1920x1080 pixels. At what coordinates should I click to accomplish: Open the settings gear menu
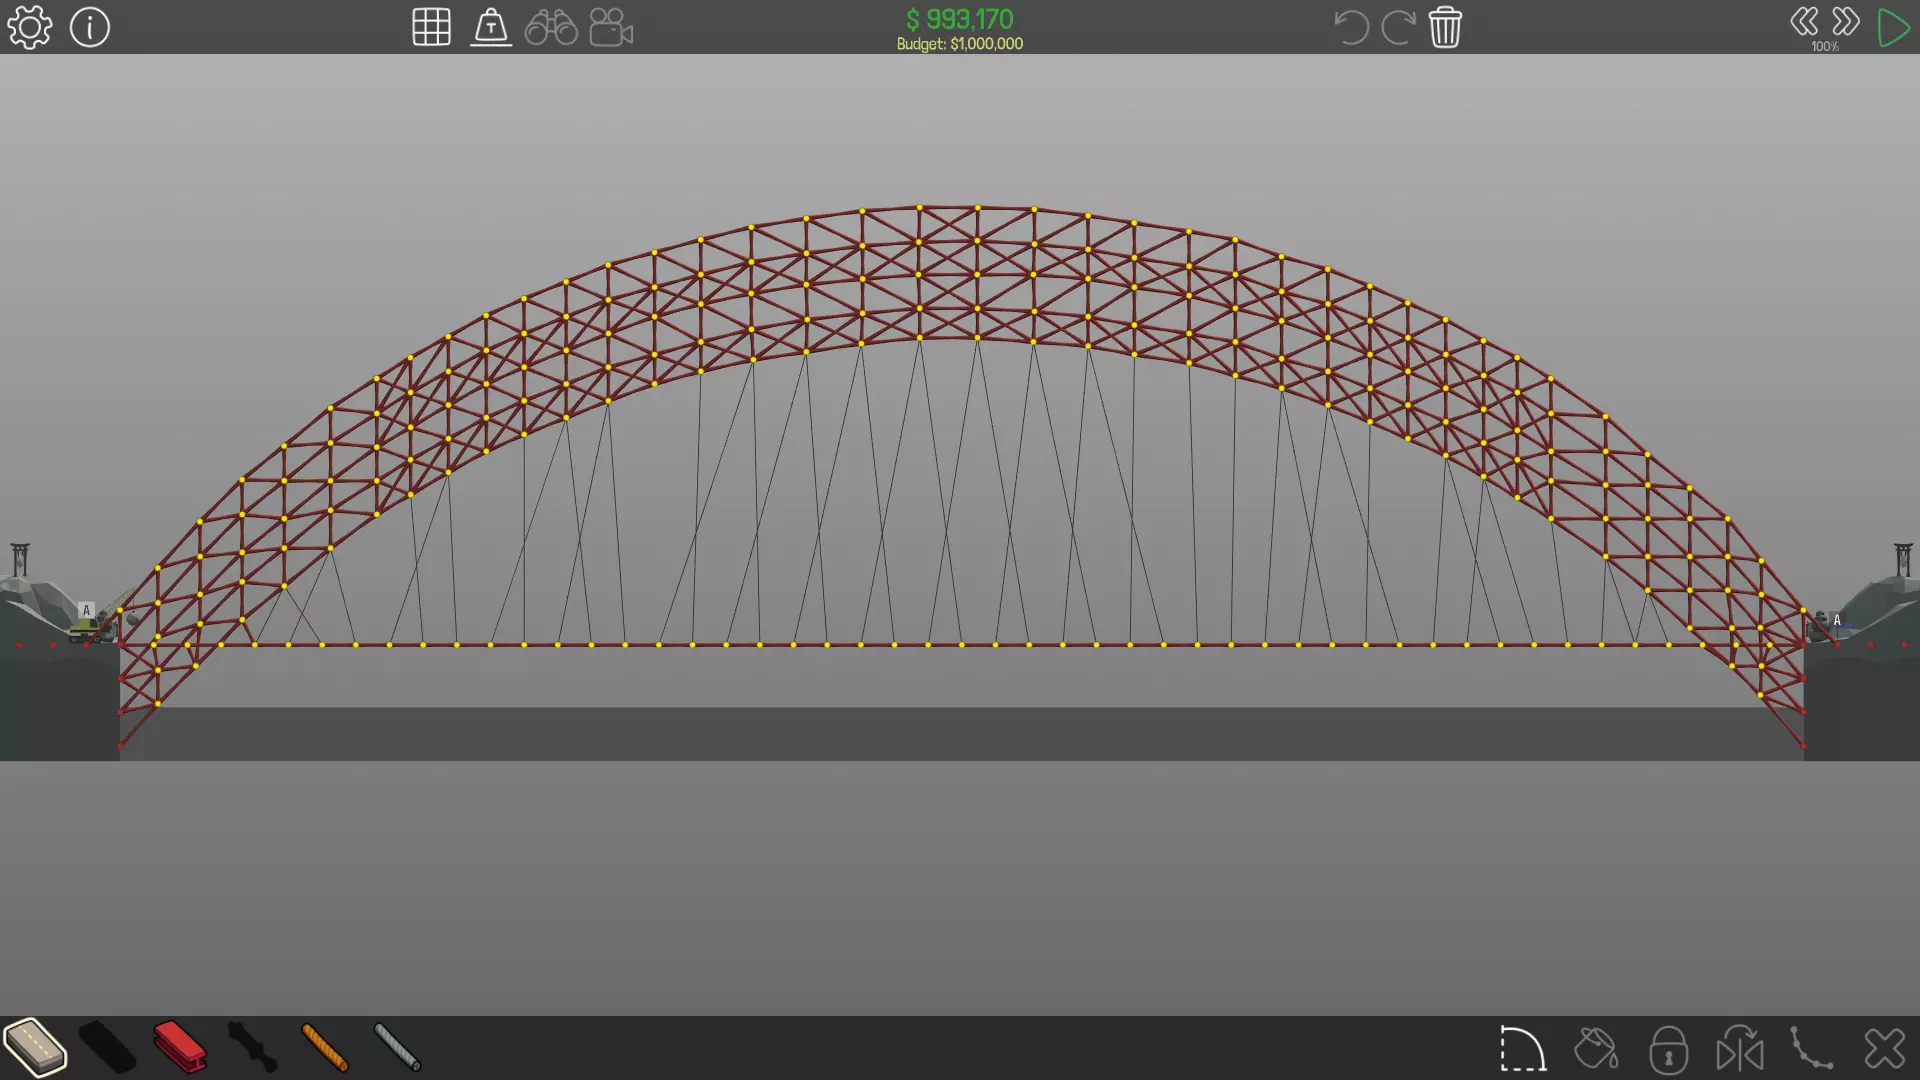(x=29, y=27)
